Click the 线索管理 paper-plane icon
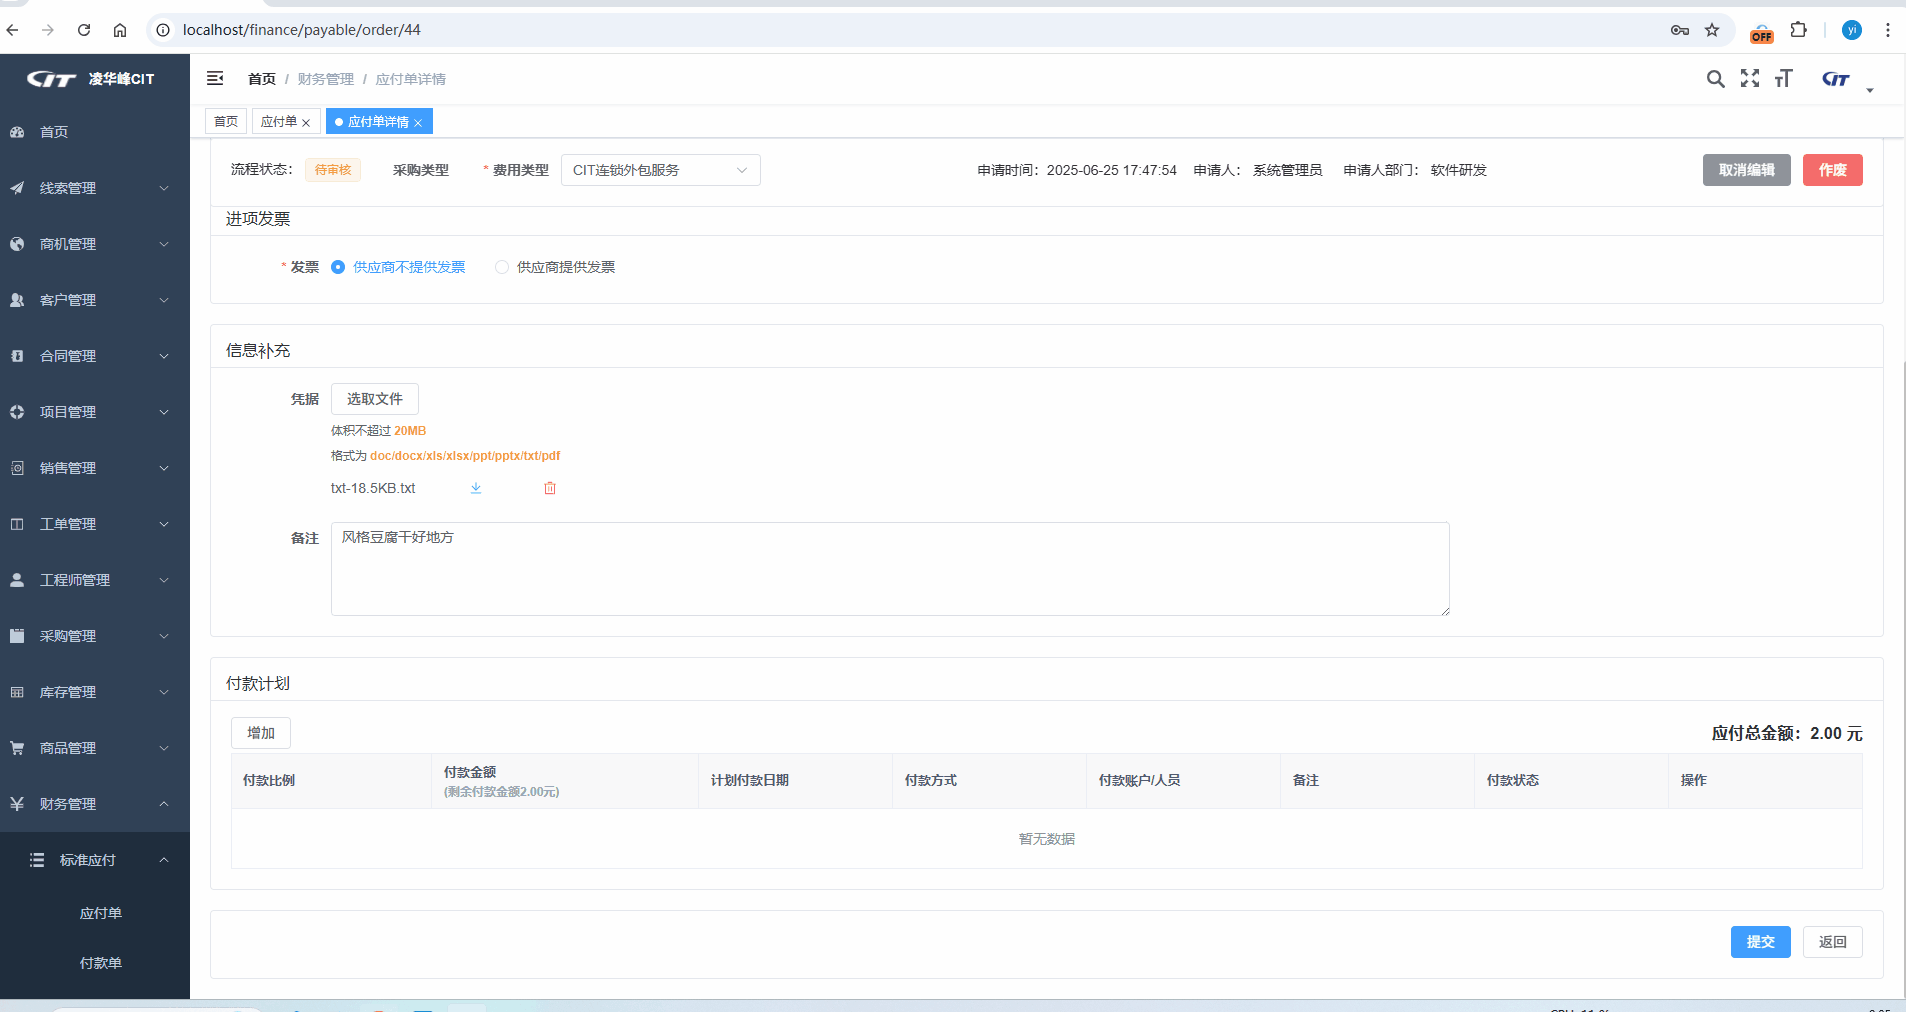 17,188
